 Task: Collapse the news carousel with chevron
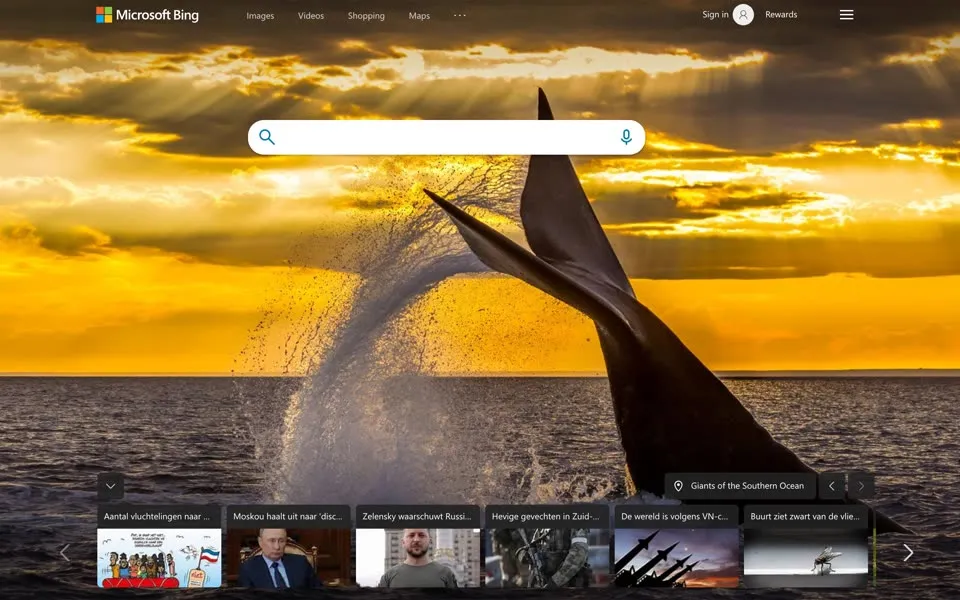click(110, 486)
